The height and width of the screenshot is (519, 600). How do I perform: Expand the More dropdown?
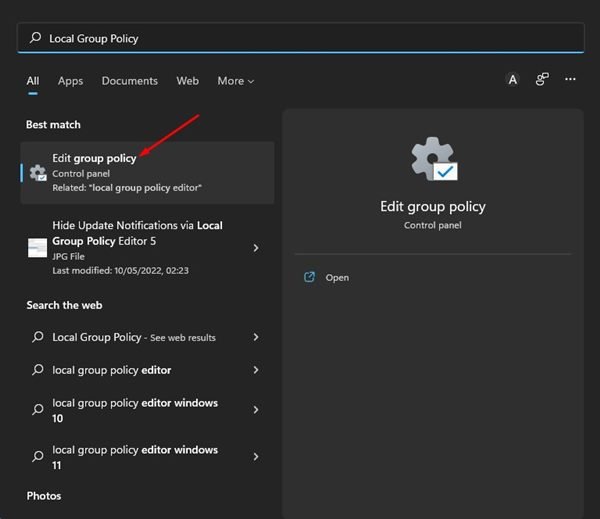click(x=236, y=81)
